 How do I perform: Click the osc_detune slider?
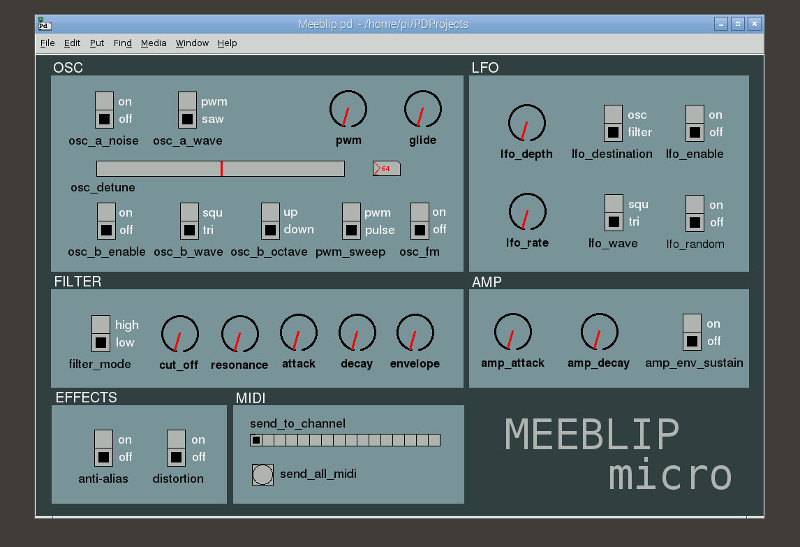coord(220,168)
